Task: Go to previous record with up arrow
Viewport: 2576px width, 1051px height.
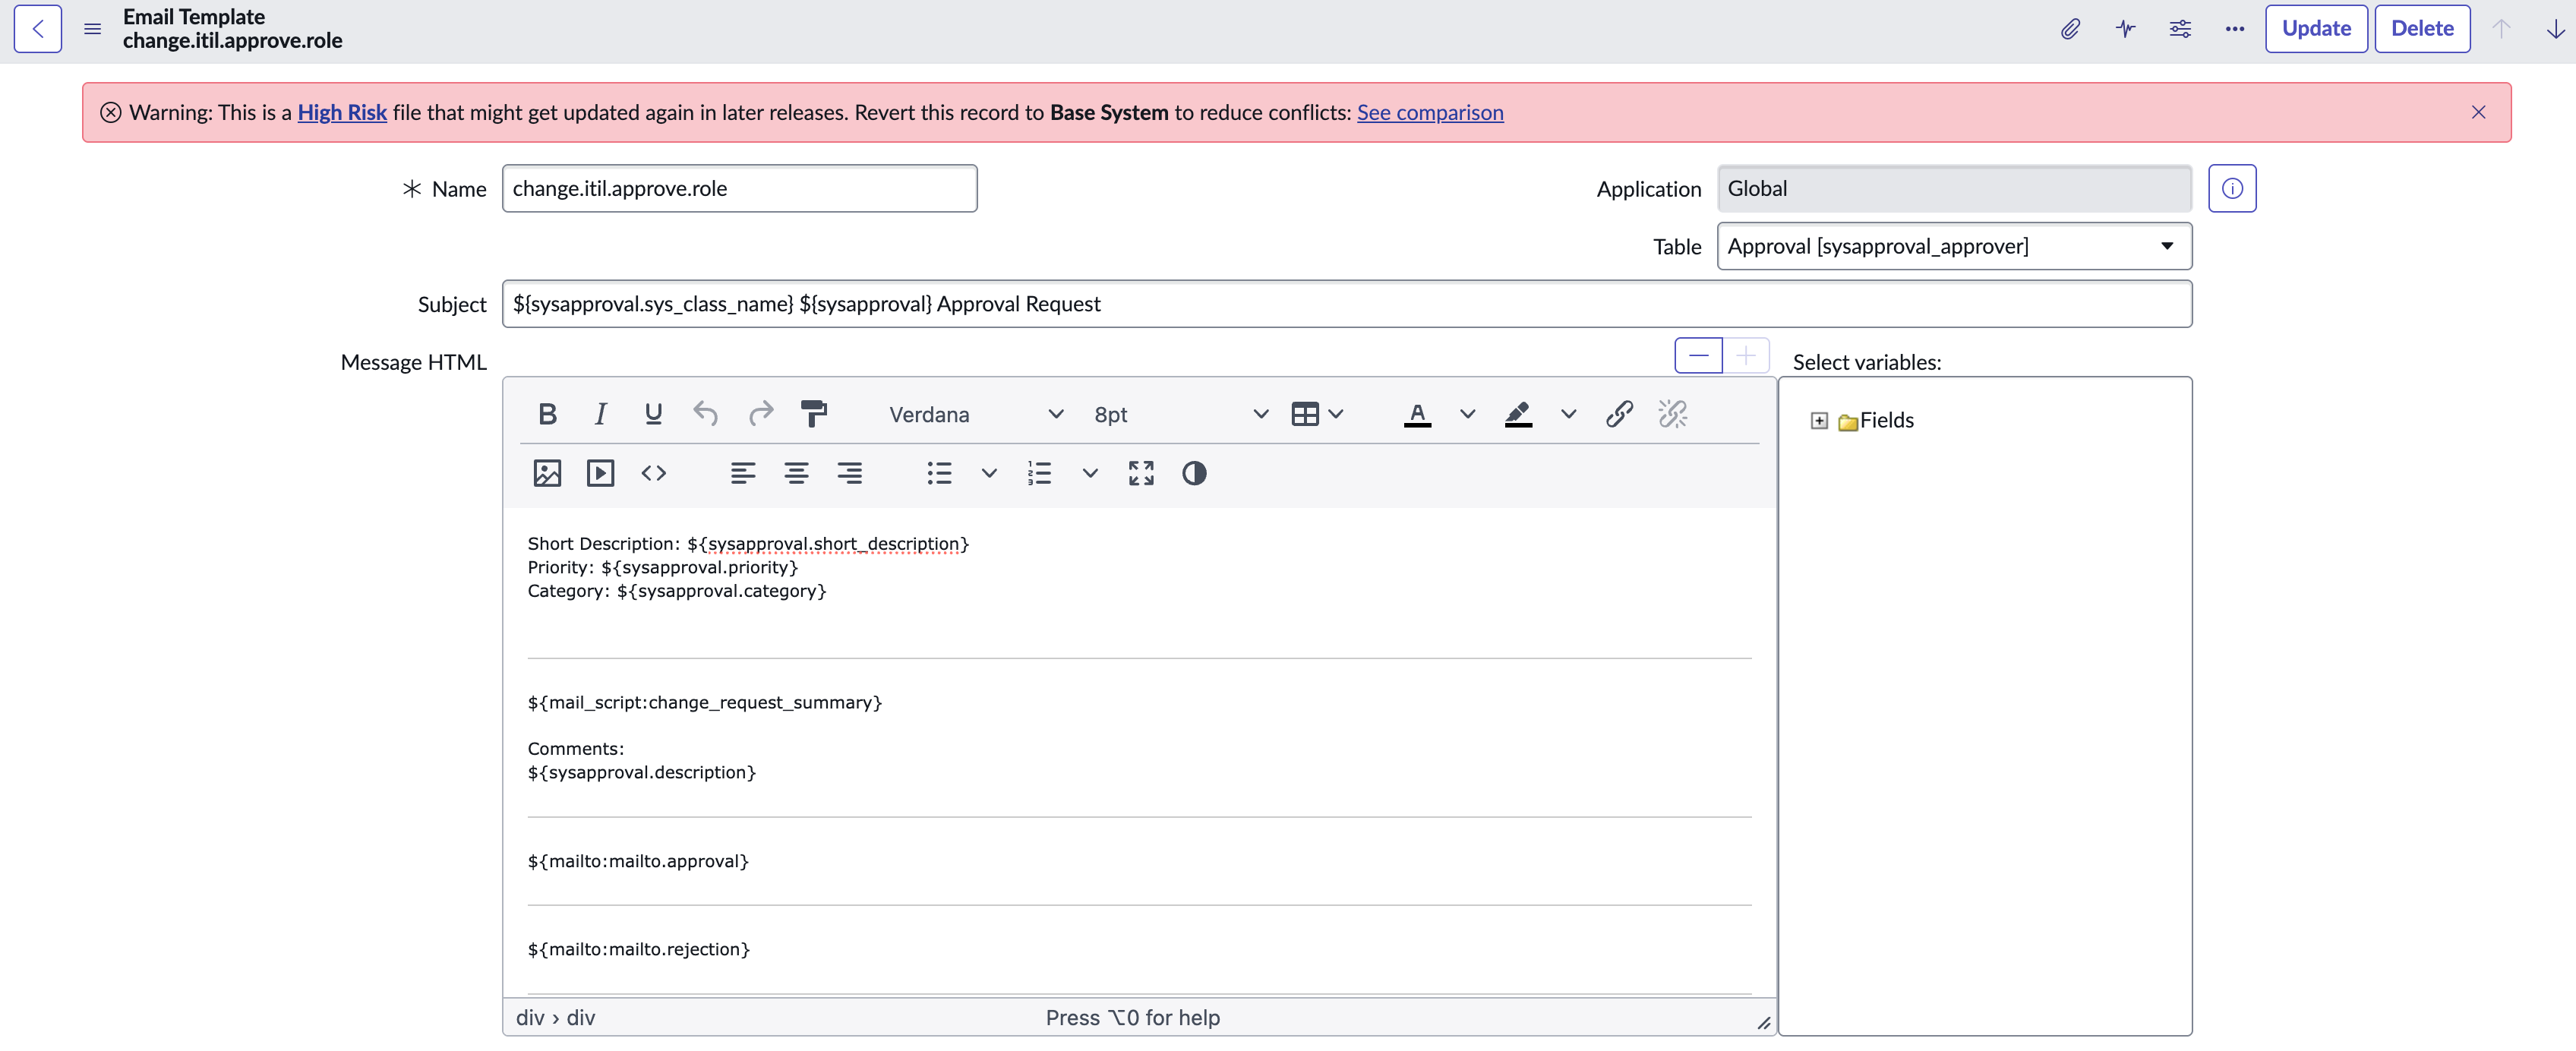Action: [2501, 29]
